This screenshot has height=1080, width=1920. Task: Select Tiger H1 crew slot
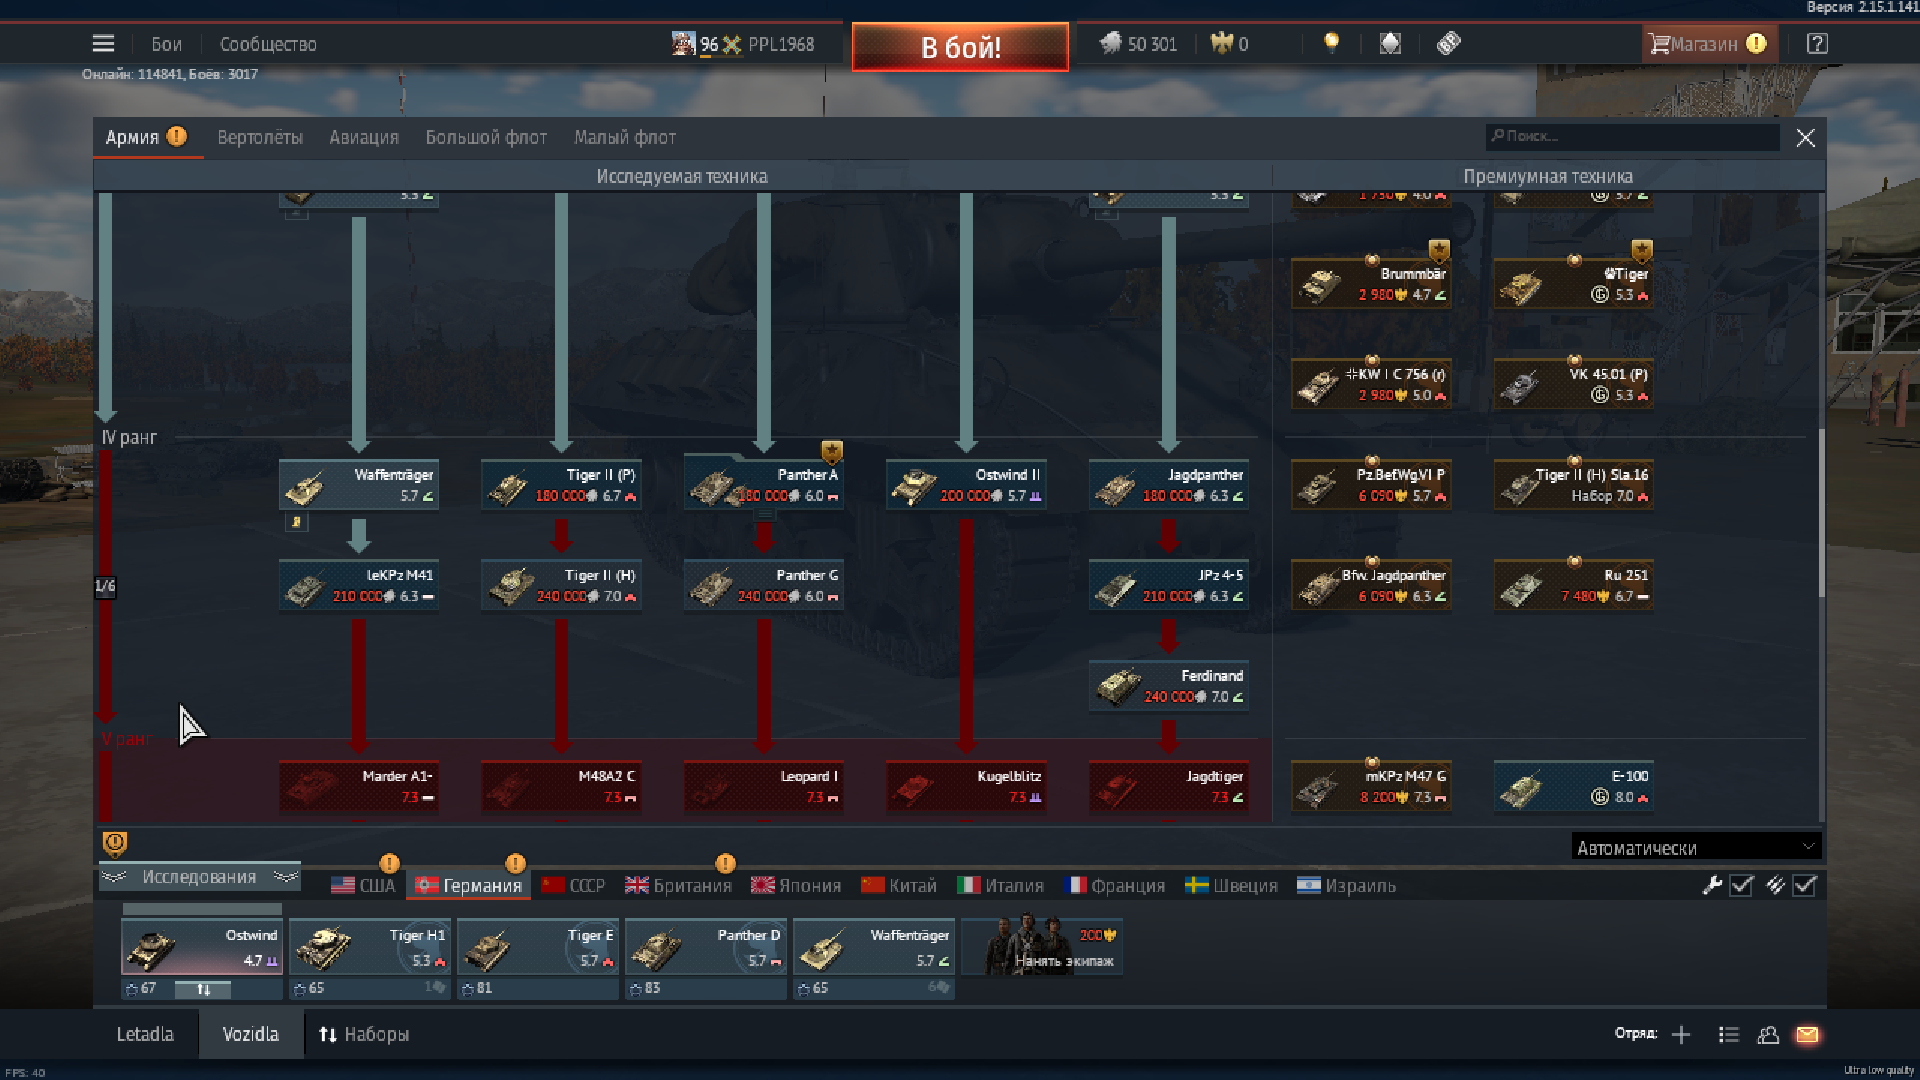(369, 947)
